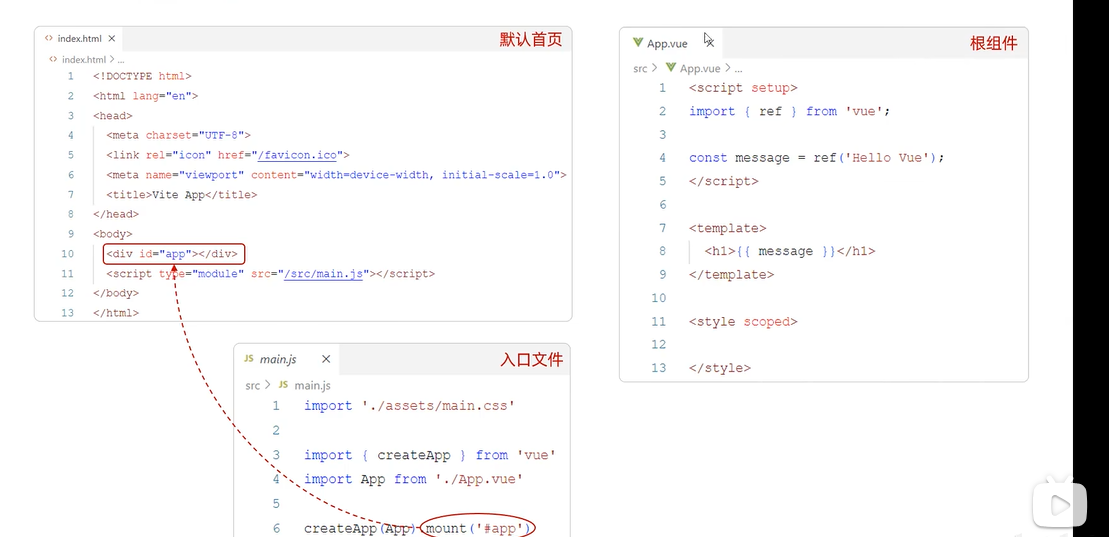
Task: Click the import { ref } from 'vue' line
Action: point(790,111)
